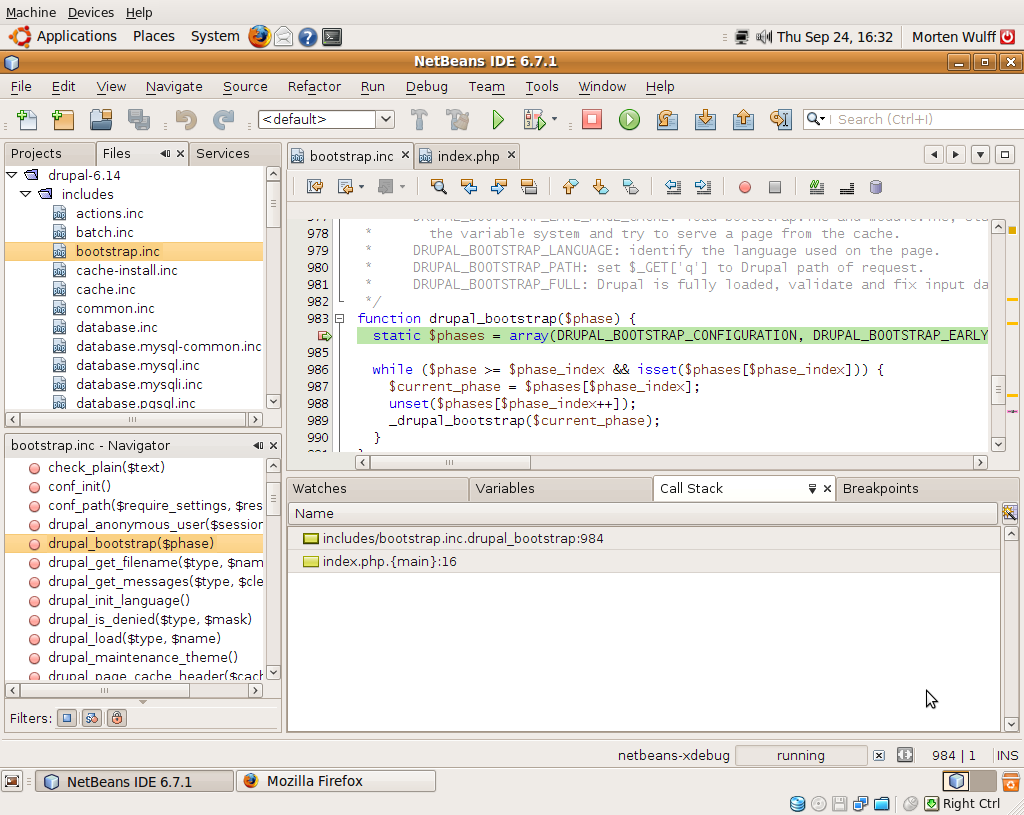Click the NetBeans IDE 6.7.1 taskbar button
This screenshot has width=1024, height=815.
[x=134, y=782]
